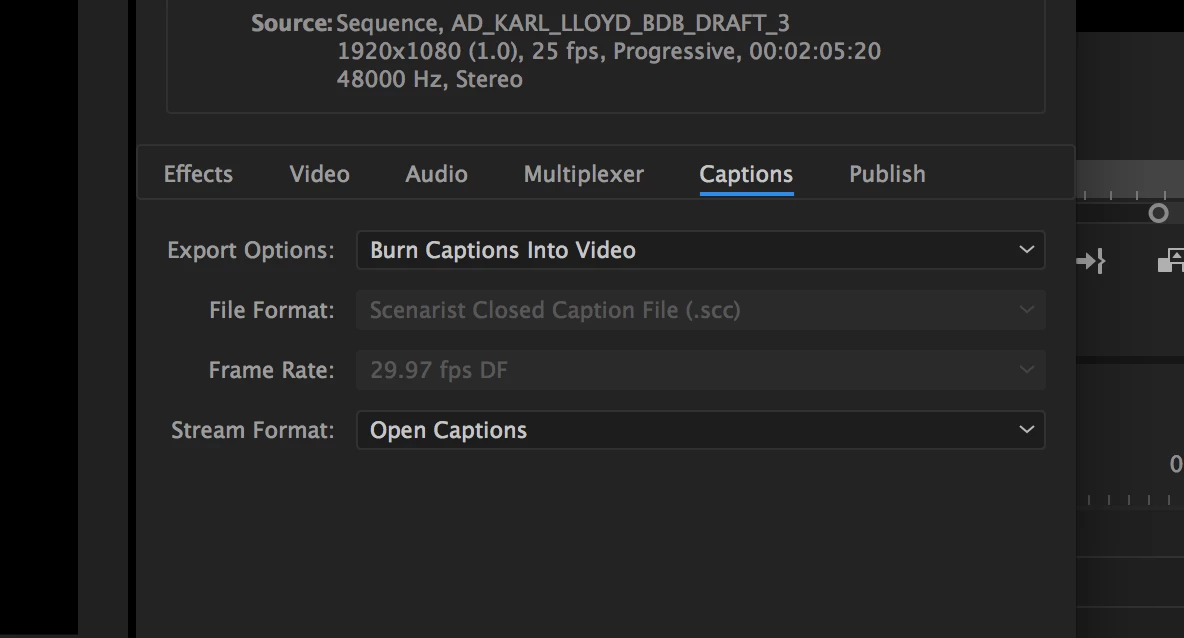Screen dimensions: 1184x638
Task: Go to the Multiplexer tab
Action: tap(584, 174)
